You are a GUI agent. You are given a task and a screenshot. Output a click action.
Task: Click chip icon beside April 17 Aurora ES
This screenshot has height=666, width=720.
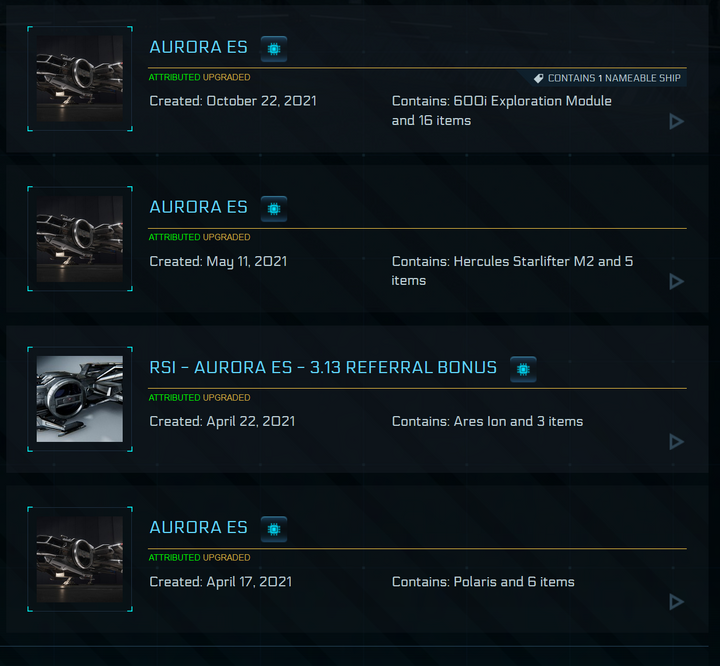coord(274,529)
